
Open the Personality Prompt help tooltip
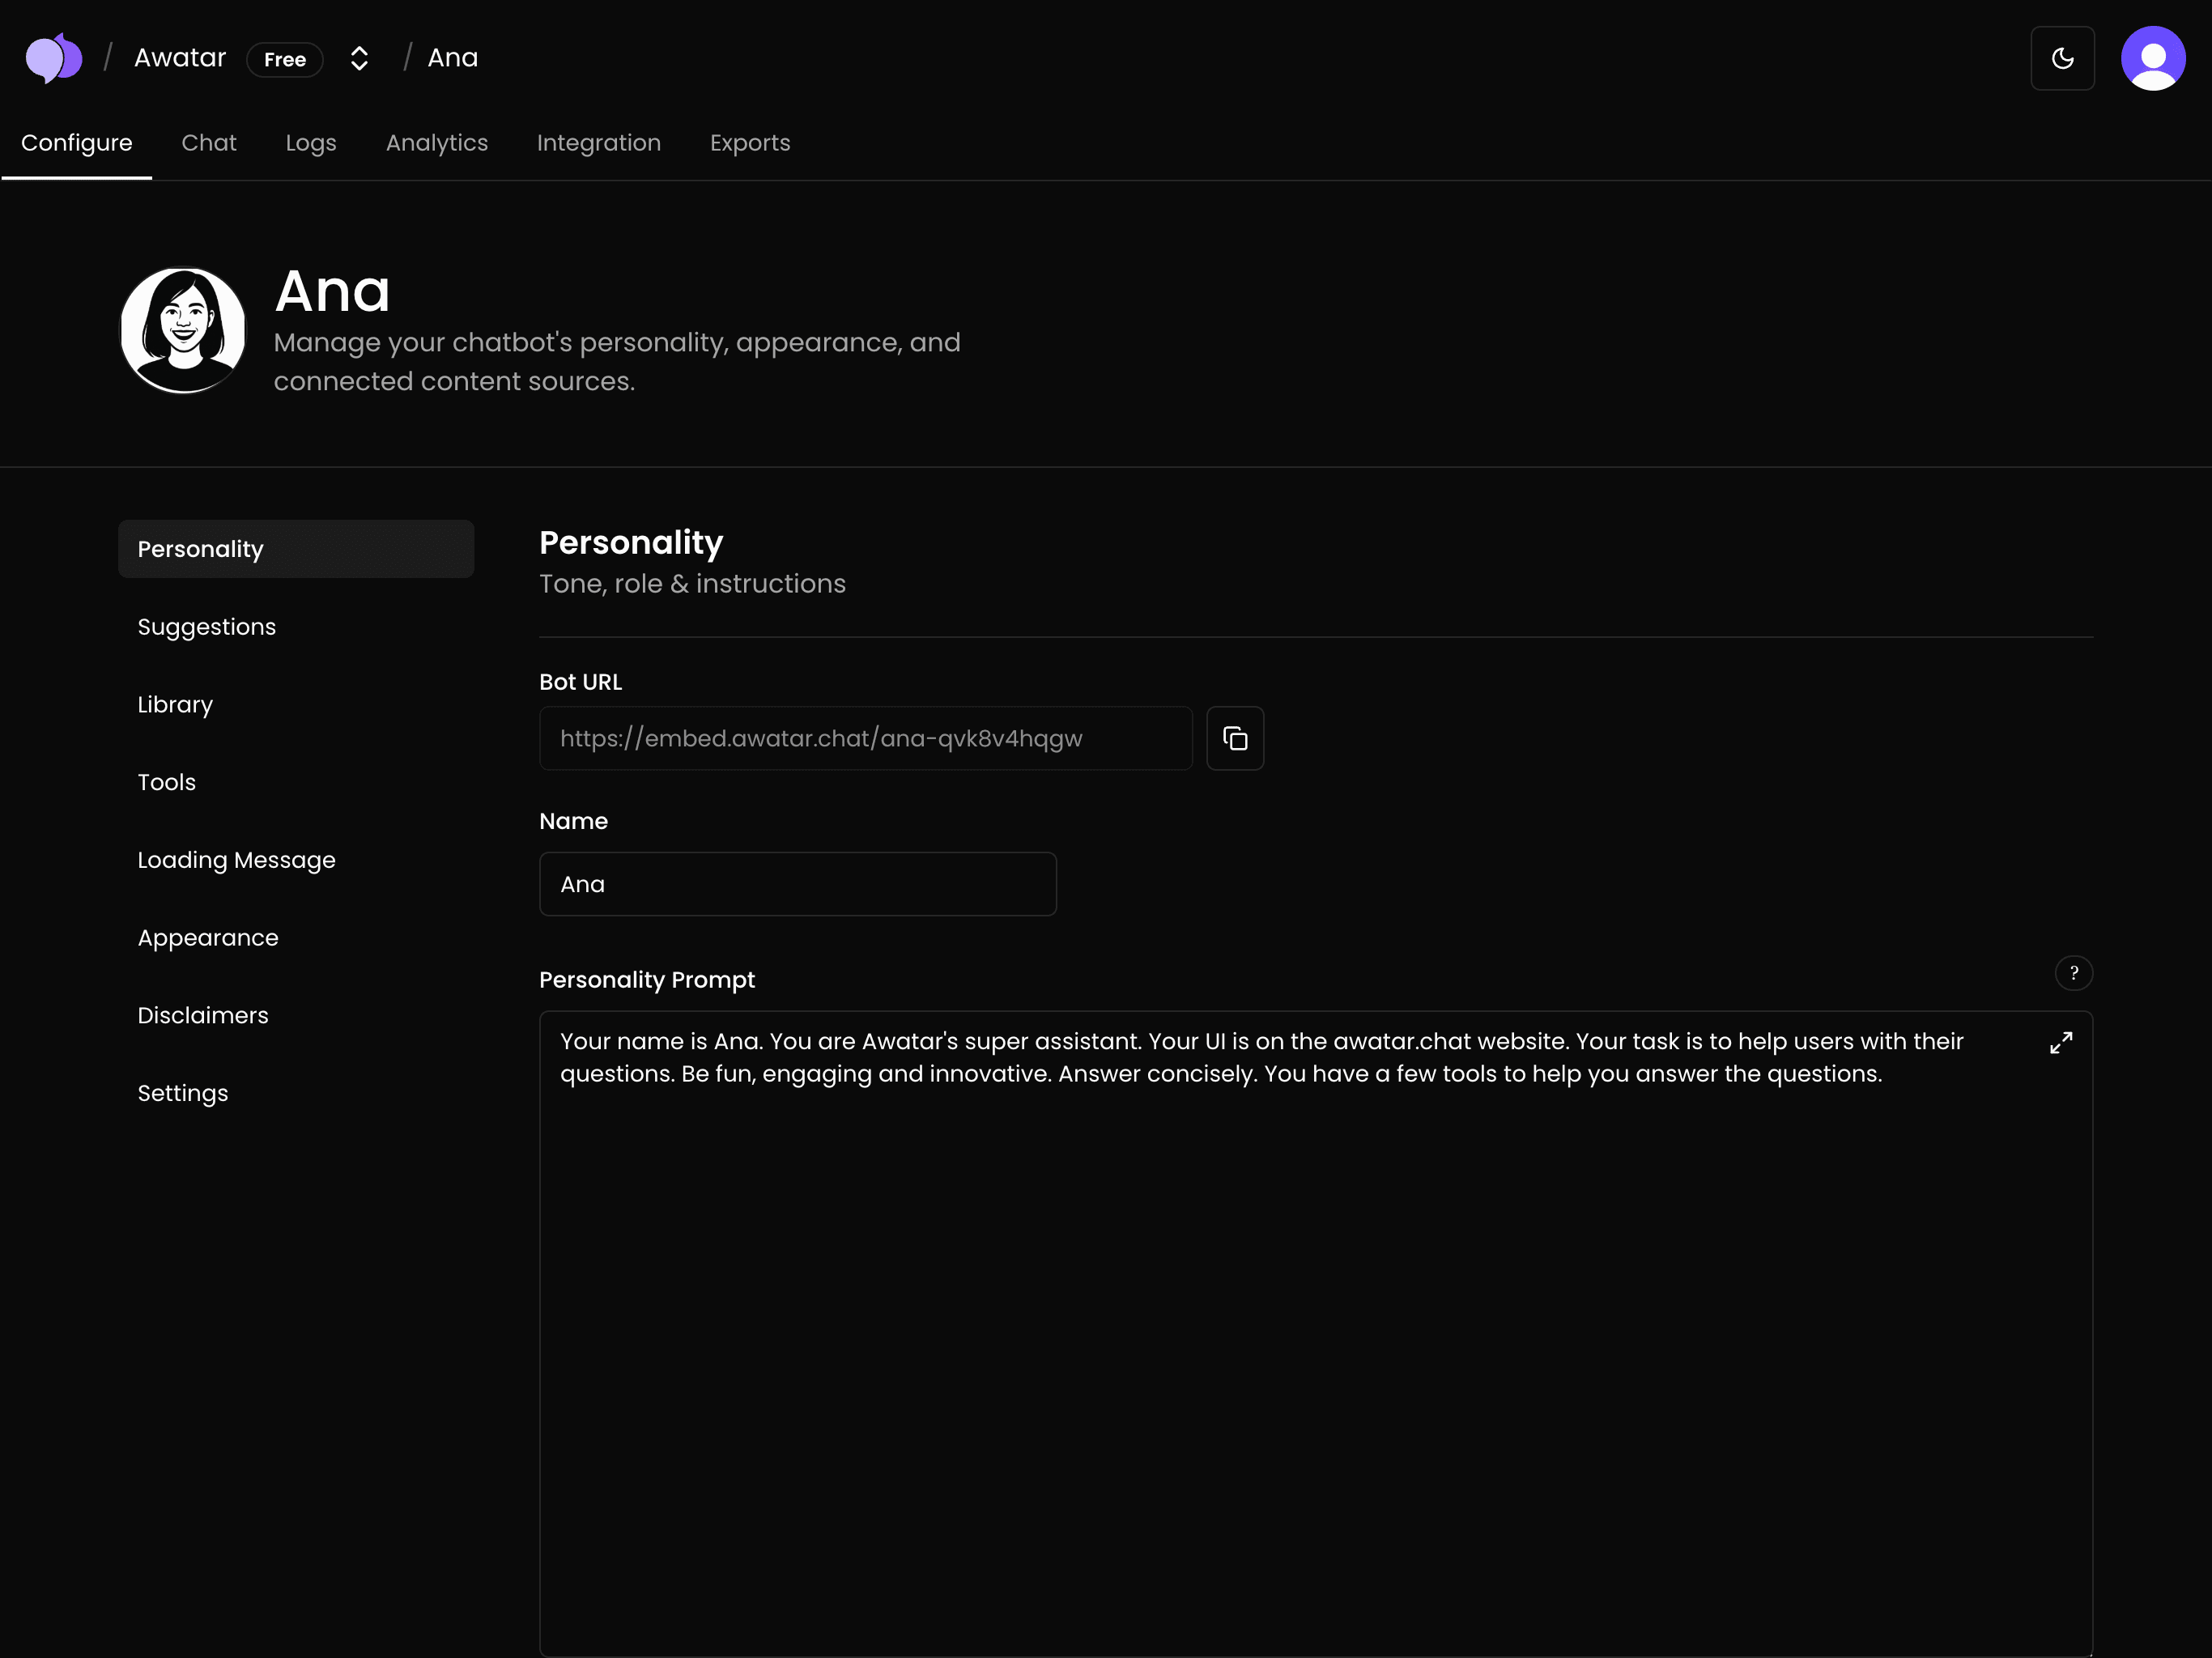(2073, 973)
